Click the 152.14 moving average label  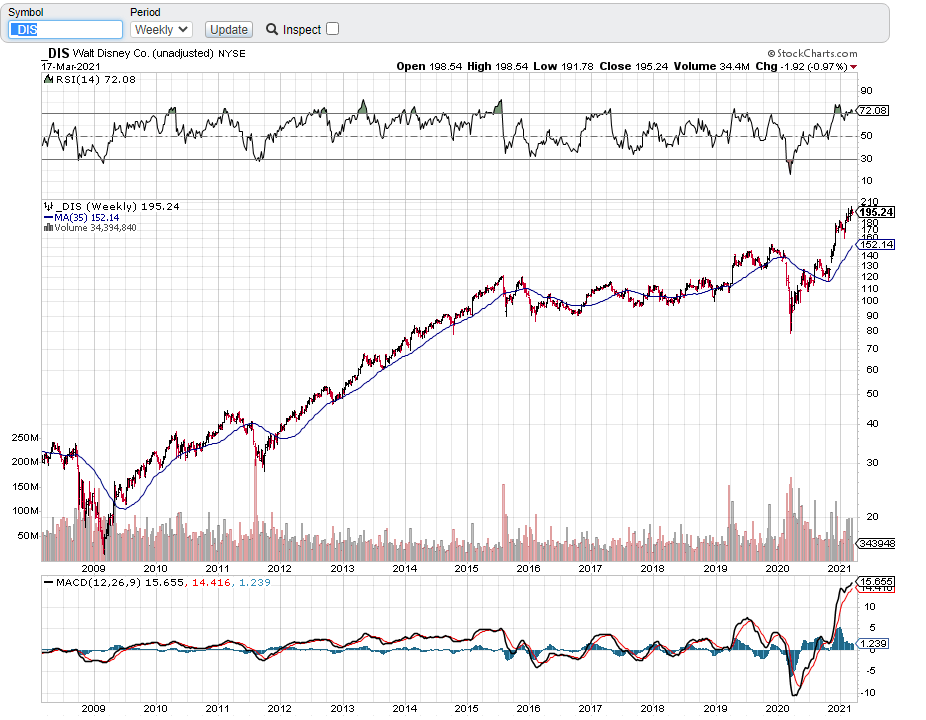pos(876,245)
